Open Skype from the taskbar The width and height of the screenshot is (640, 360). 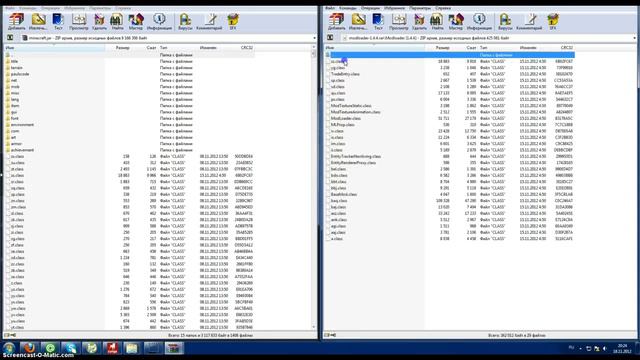[x=71, y=348]
